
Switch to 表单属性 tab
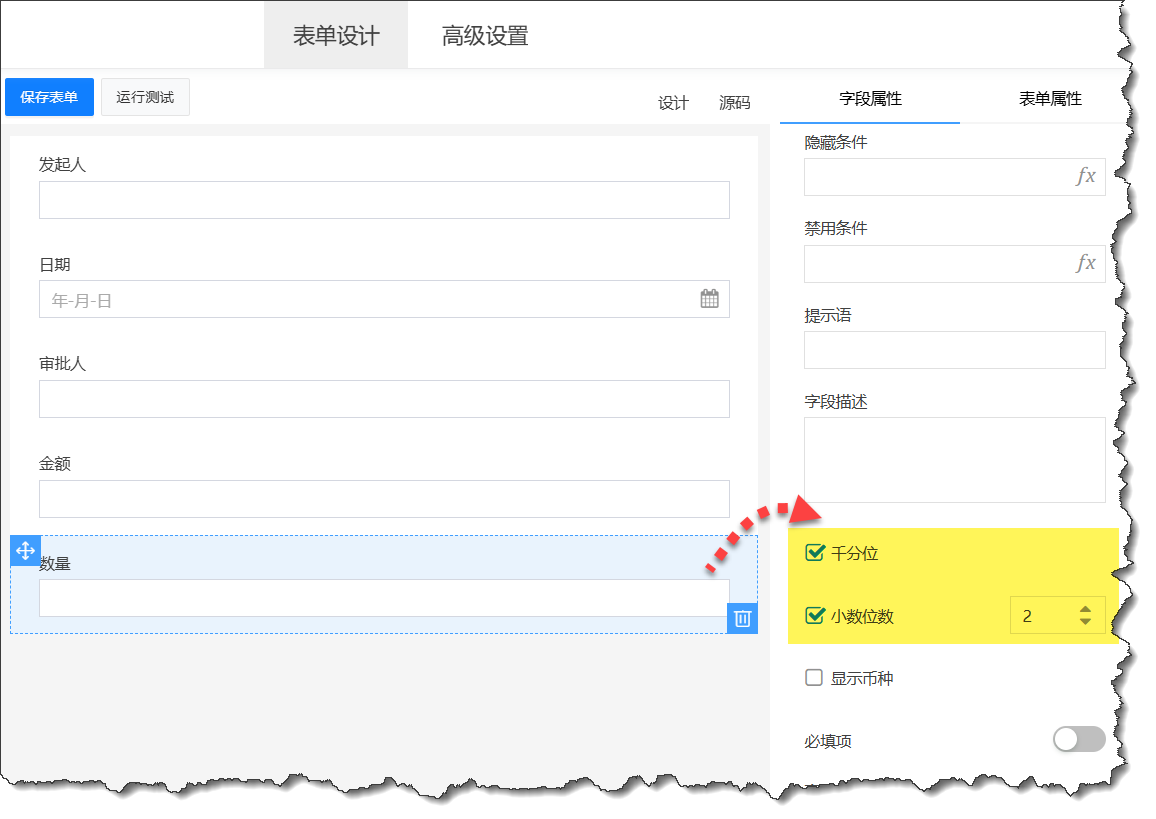tap(1050, 99)
